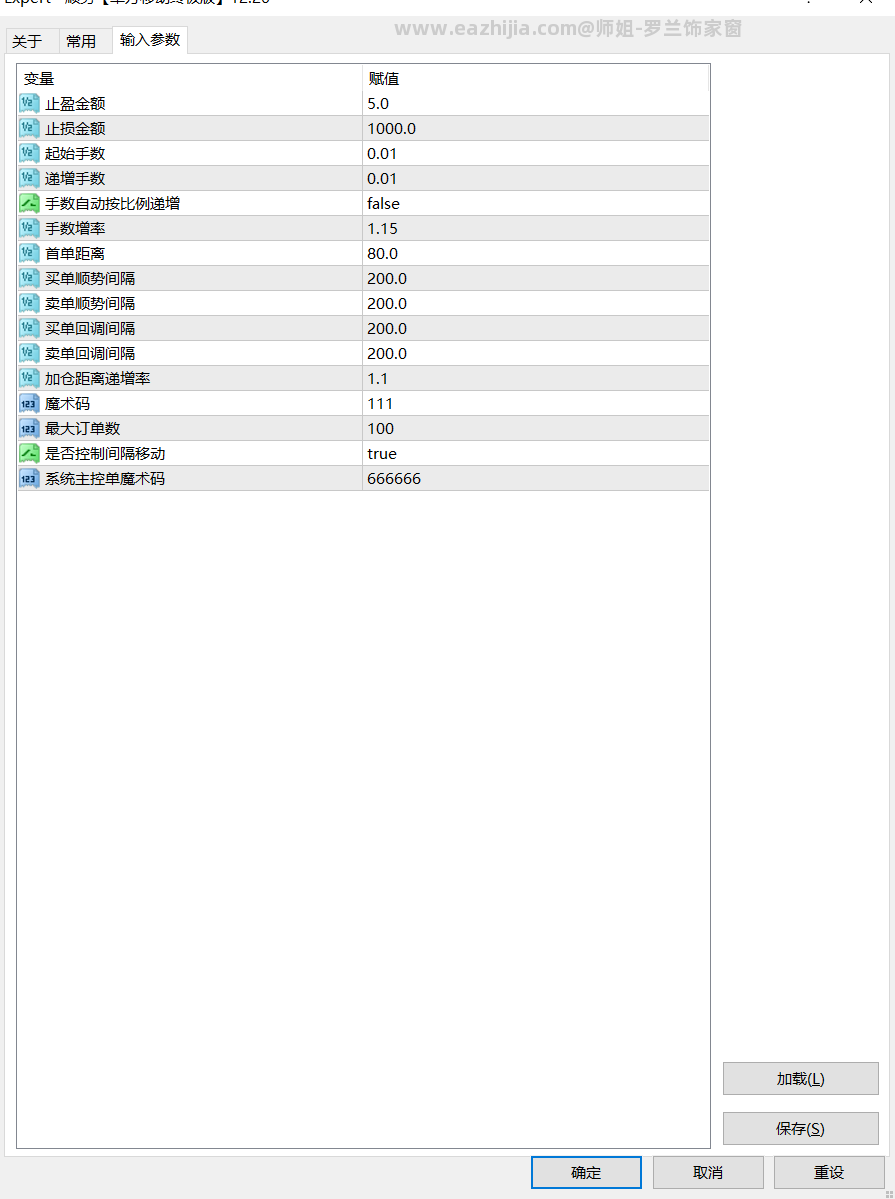Select the 起始手数 variable name
This screenshot has height=1199, width=895.
pyautogui.click(x=75, y=154)
